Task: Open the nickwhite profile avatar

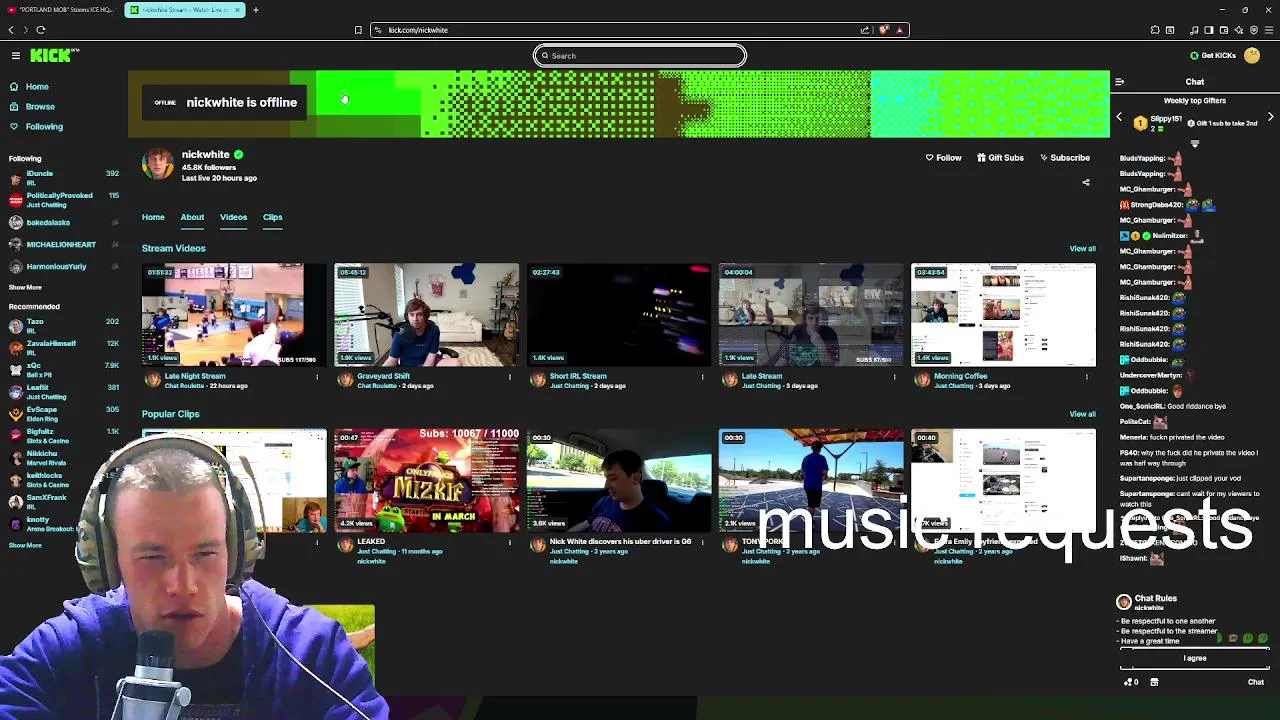Action: click(157, 164)
